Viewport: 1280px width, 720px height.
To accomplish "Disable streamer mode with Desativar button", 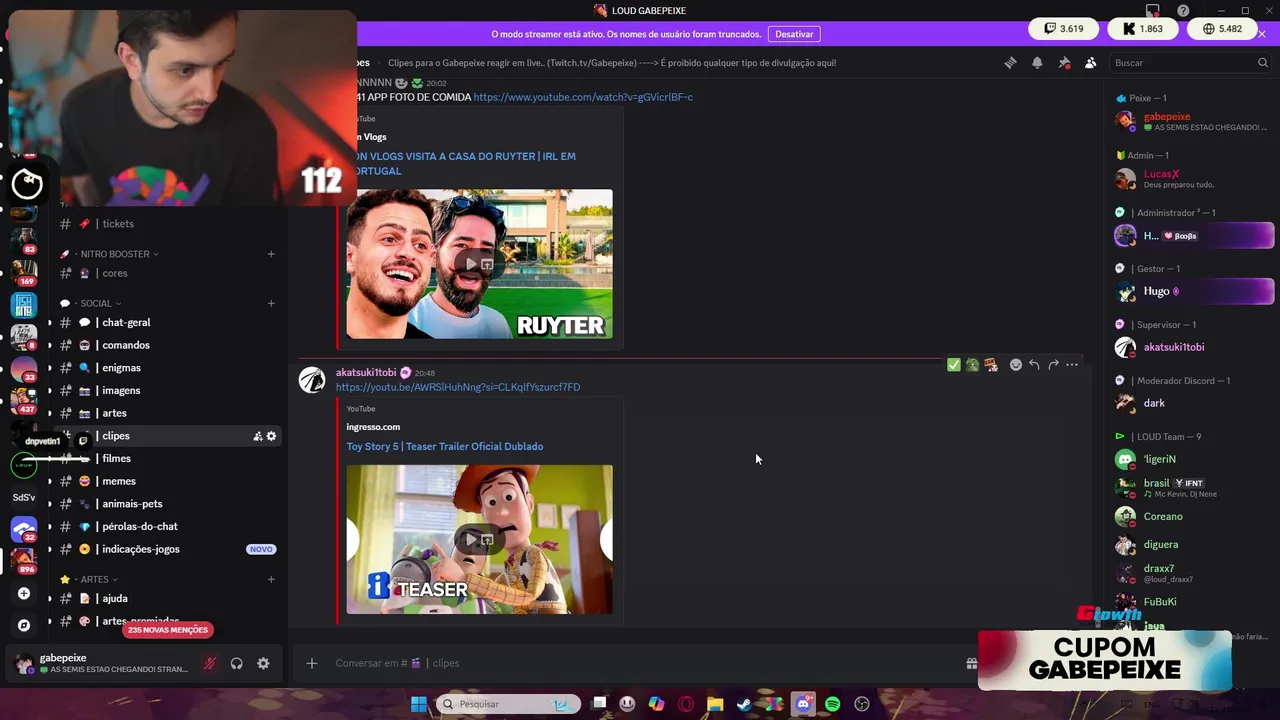I will [794, 34].
